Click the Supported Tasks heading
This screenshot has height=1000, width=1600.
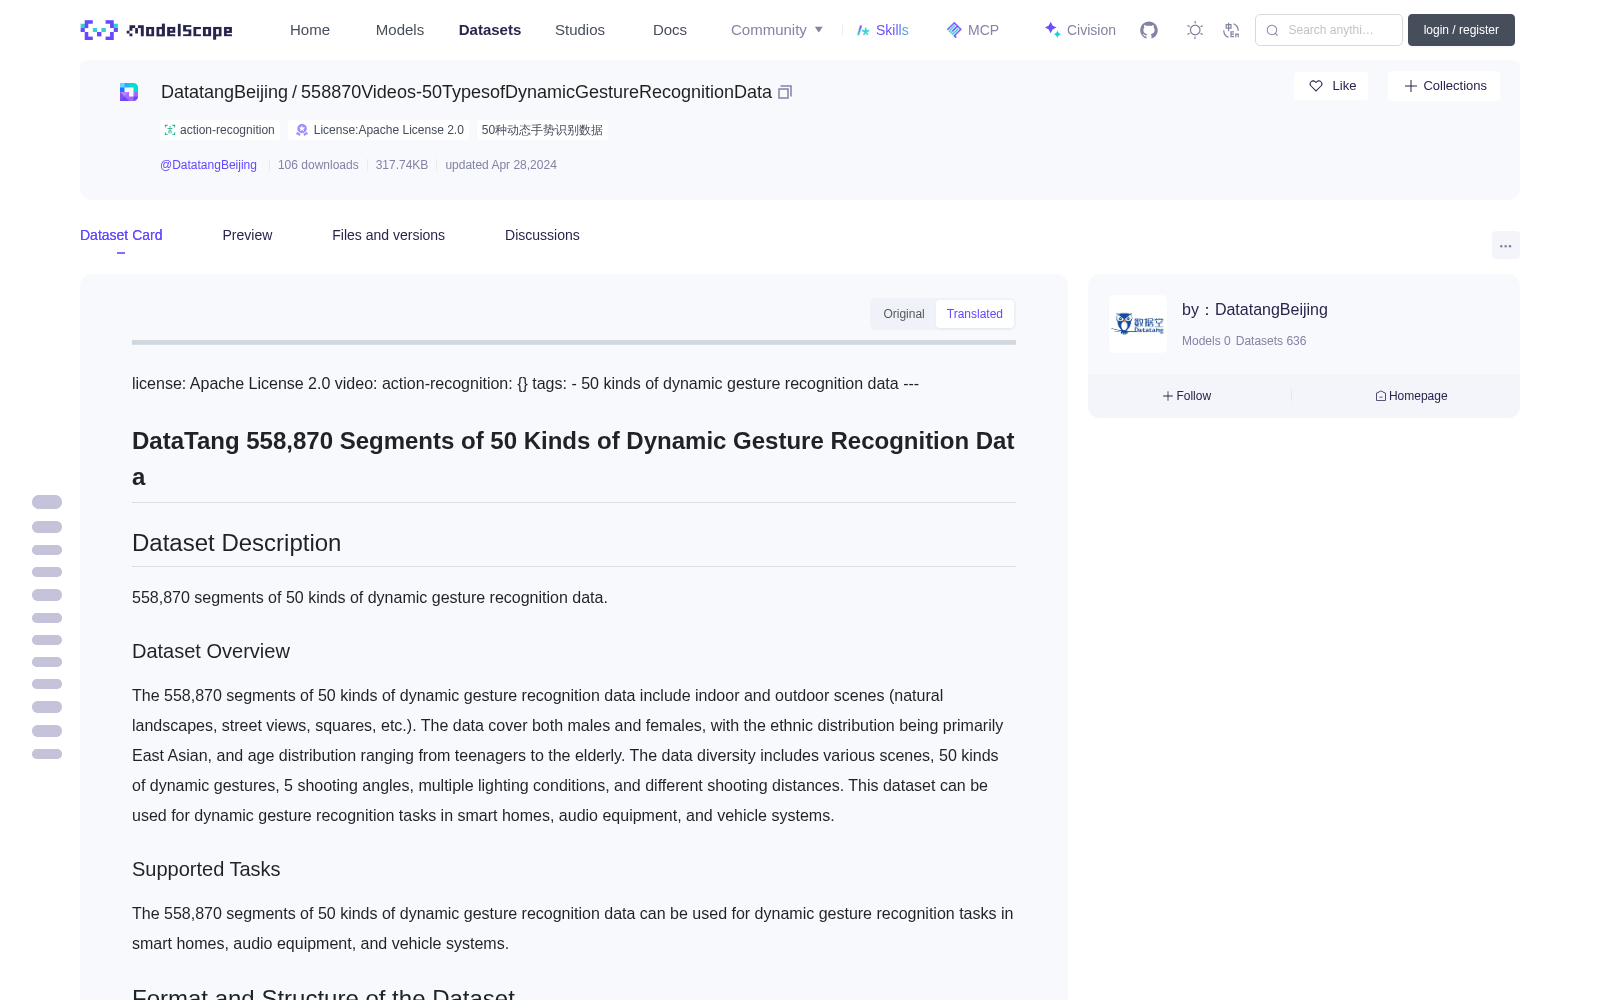(x=206, y=869)
